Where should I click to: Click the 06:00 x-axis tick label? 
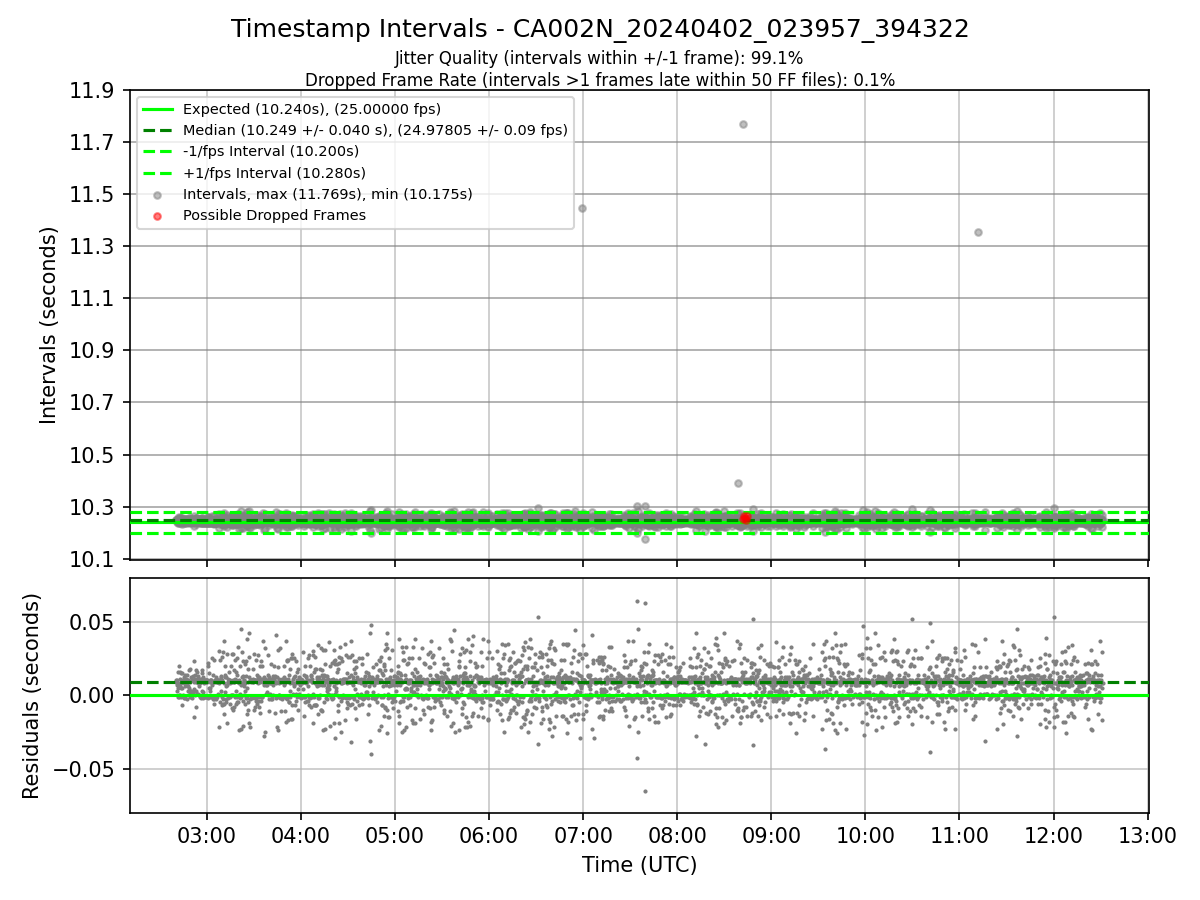(x=489, y=834)
